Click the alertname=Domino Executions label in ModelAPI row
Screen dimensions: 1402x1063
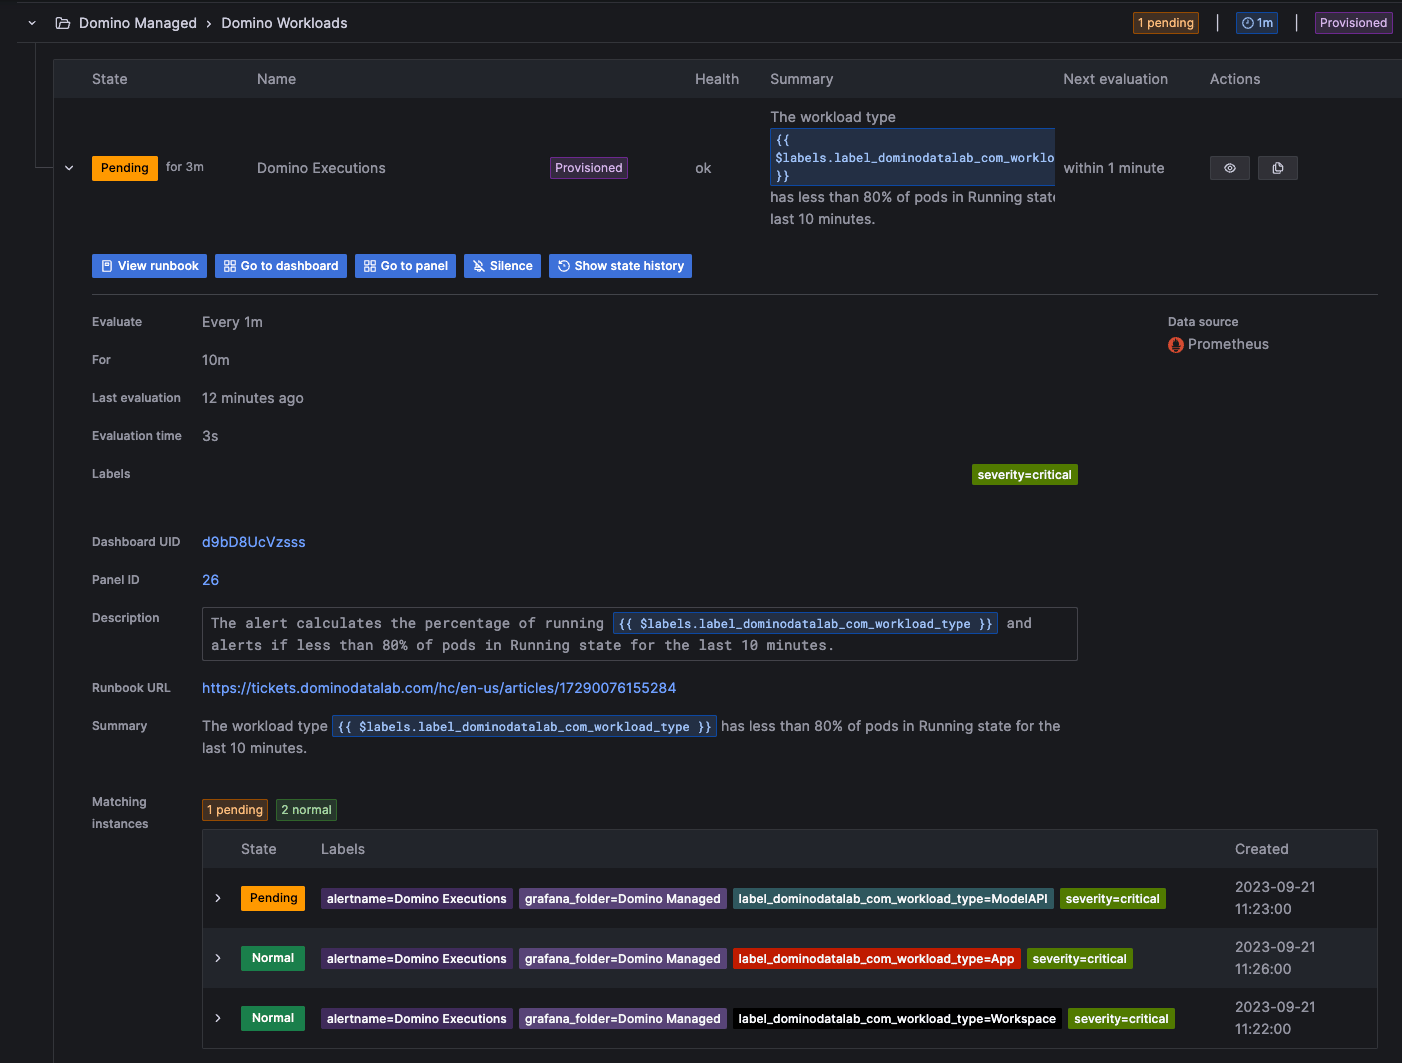tap(417, 899)
